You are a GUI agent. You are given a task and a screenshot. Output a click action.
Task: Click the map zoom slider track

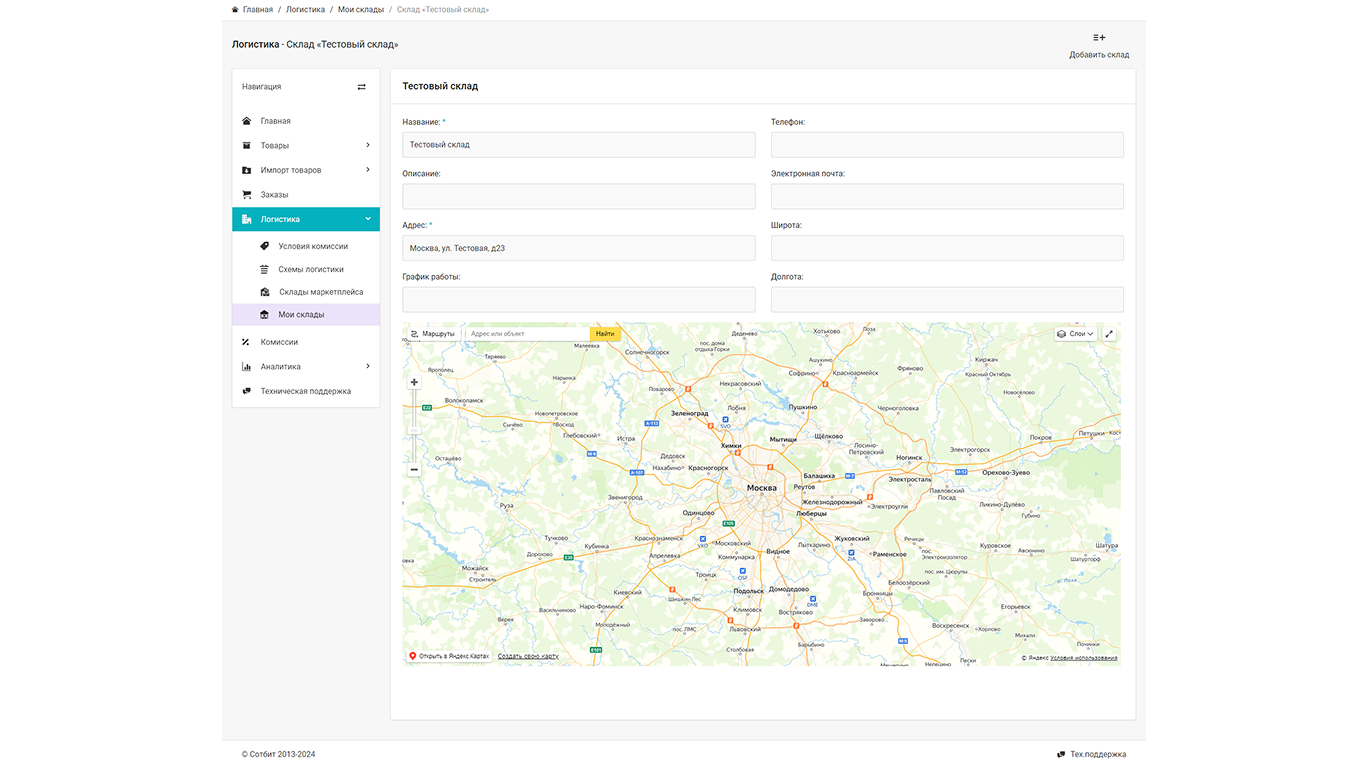414,425
